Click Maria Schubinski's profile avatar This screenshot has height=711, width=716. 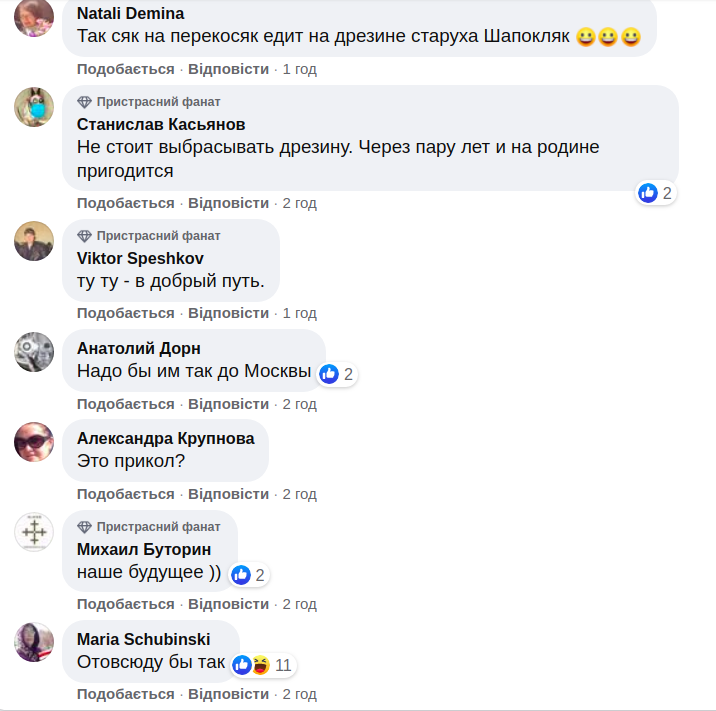click(x=34, y=642)
